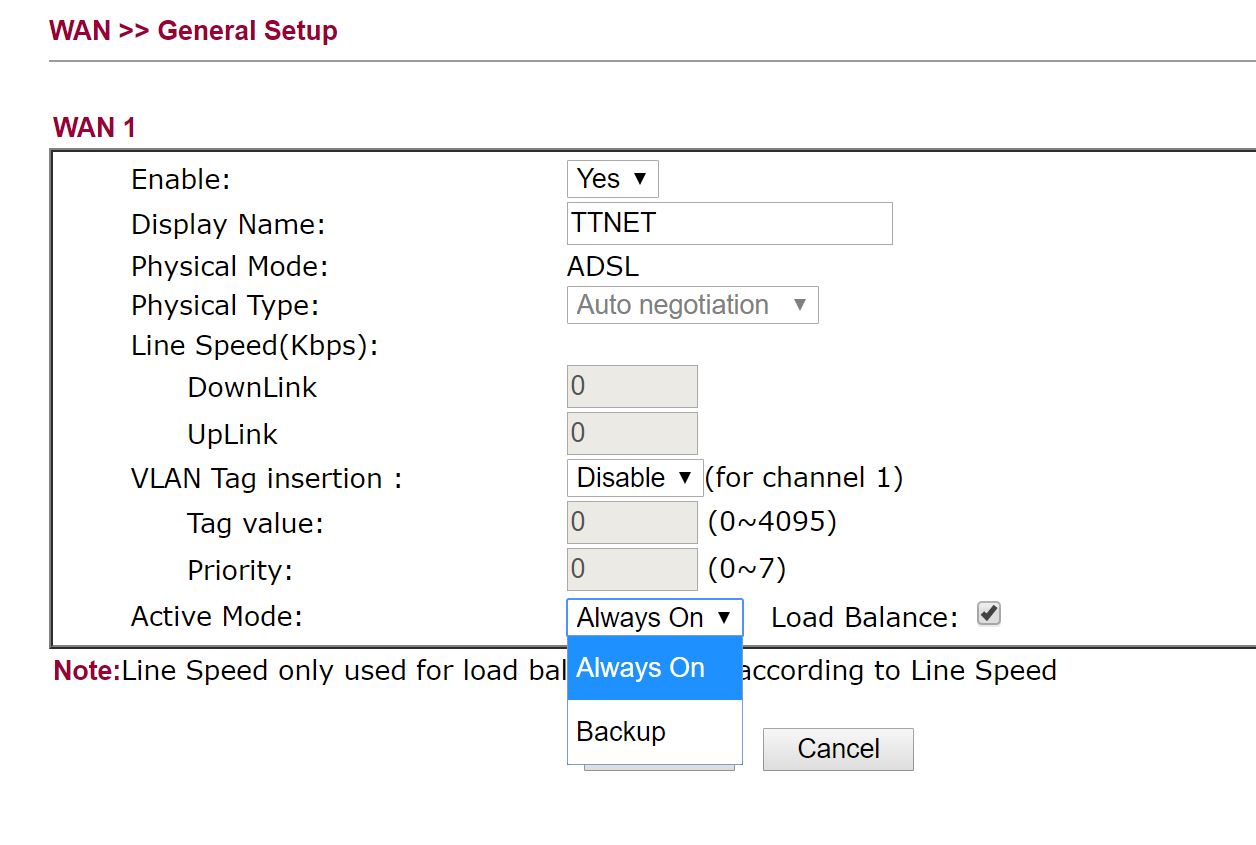Click the (for channel 1) text
Screen dimensions: 1256x845
804,478
